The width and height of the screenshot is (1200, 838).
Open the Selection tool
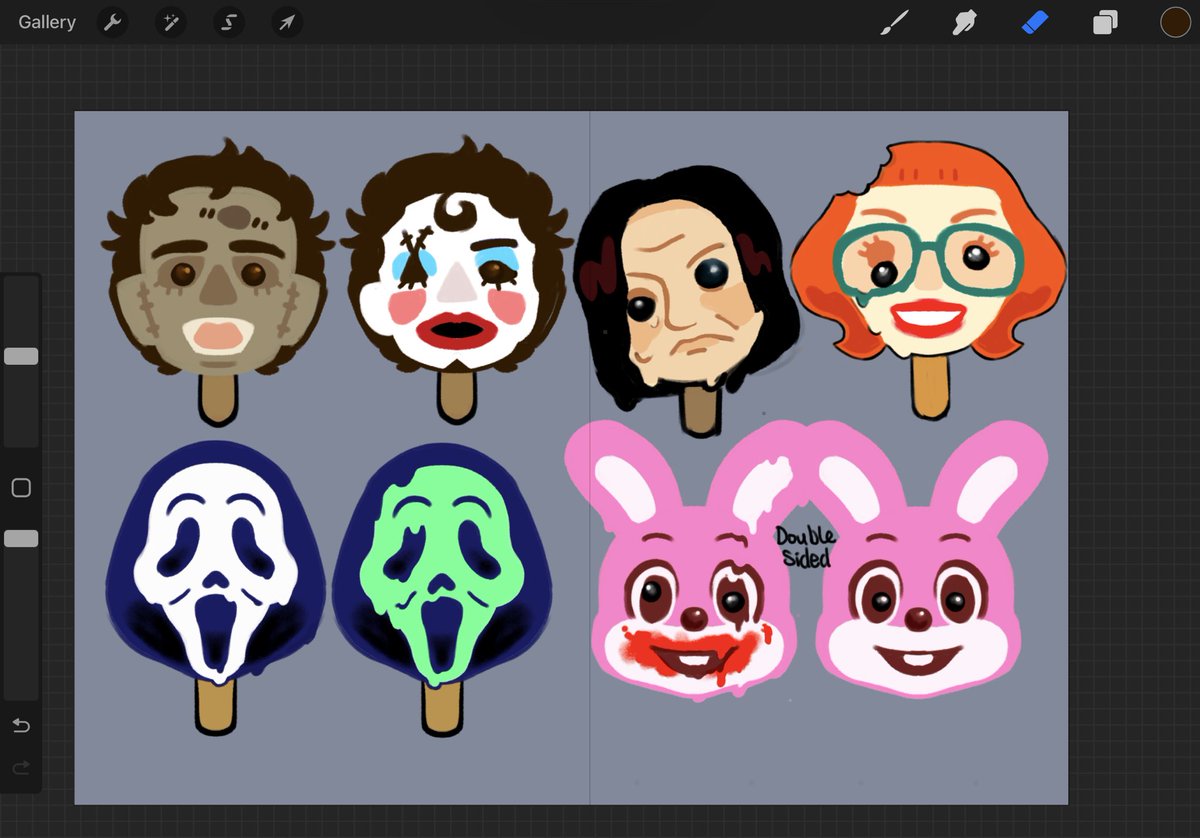click(x=229, y=22)
